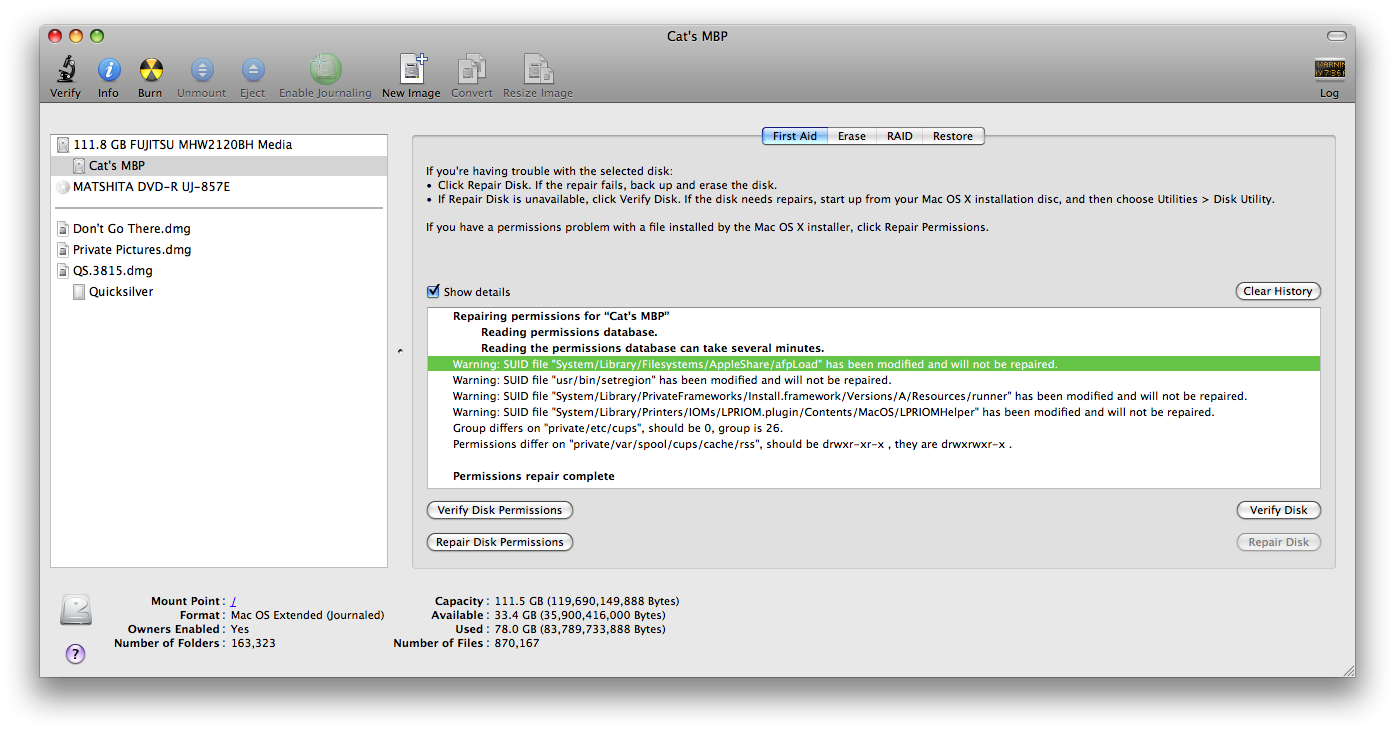Select Private Pictures.dmg image
Image resolution: width=1395 pixels, height=732 pixels.
(219, 250)
